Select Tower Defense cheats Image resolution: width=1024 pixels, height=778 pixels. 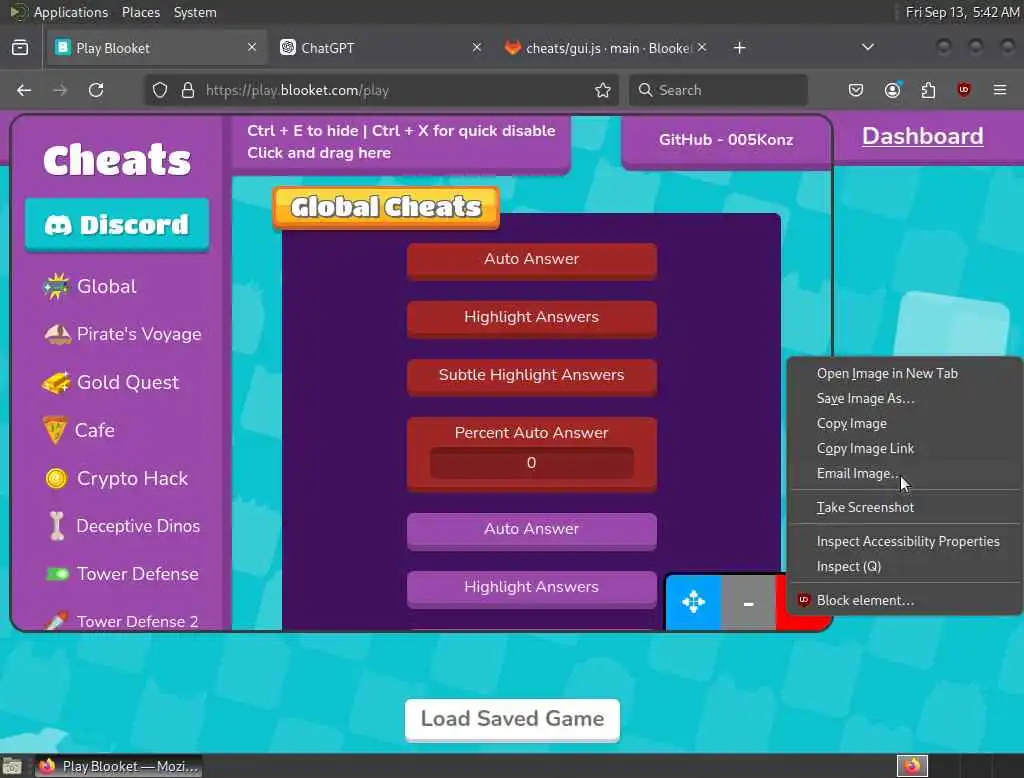click(x=122, y=574)
